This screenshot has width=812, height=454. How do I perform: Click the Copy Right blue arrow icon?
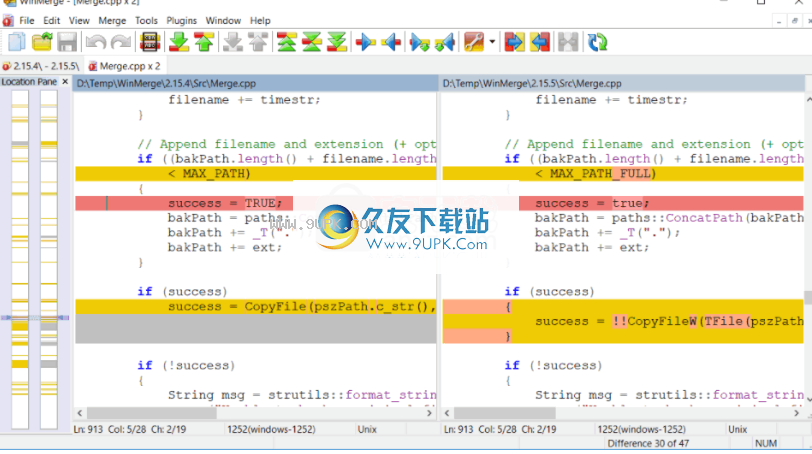click(366, 42)
